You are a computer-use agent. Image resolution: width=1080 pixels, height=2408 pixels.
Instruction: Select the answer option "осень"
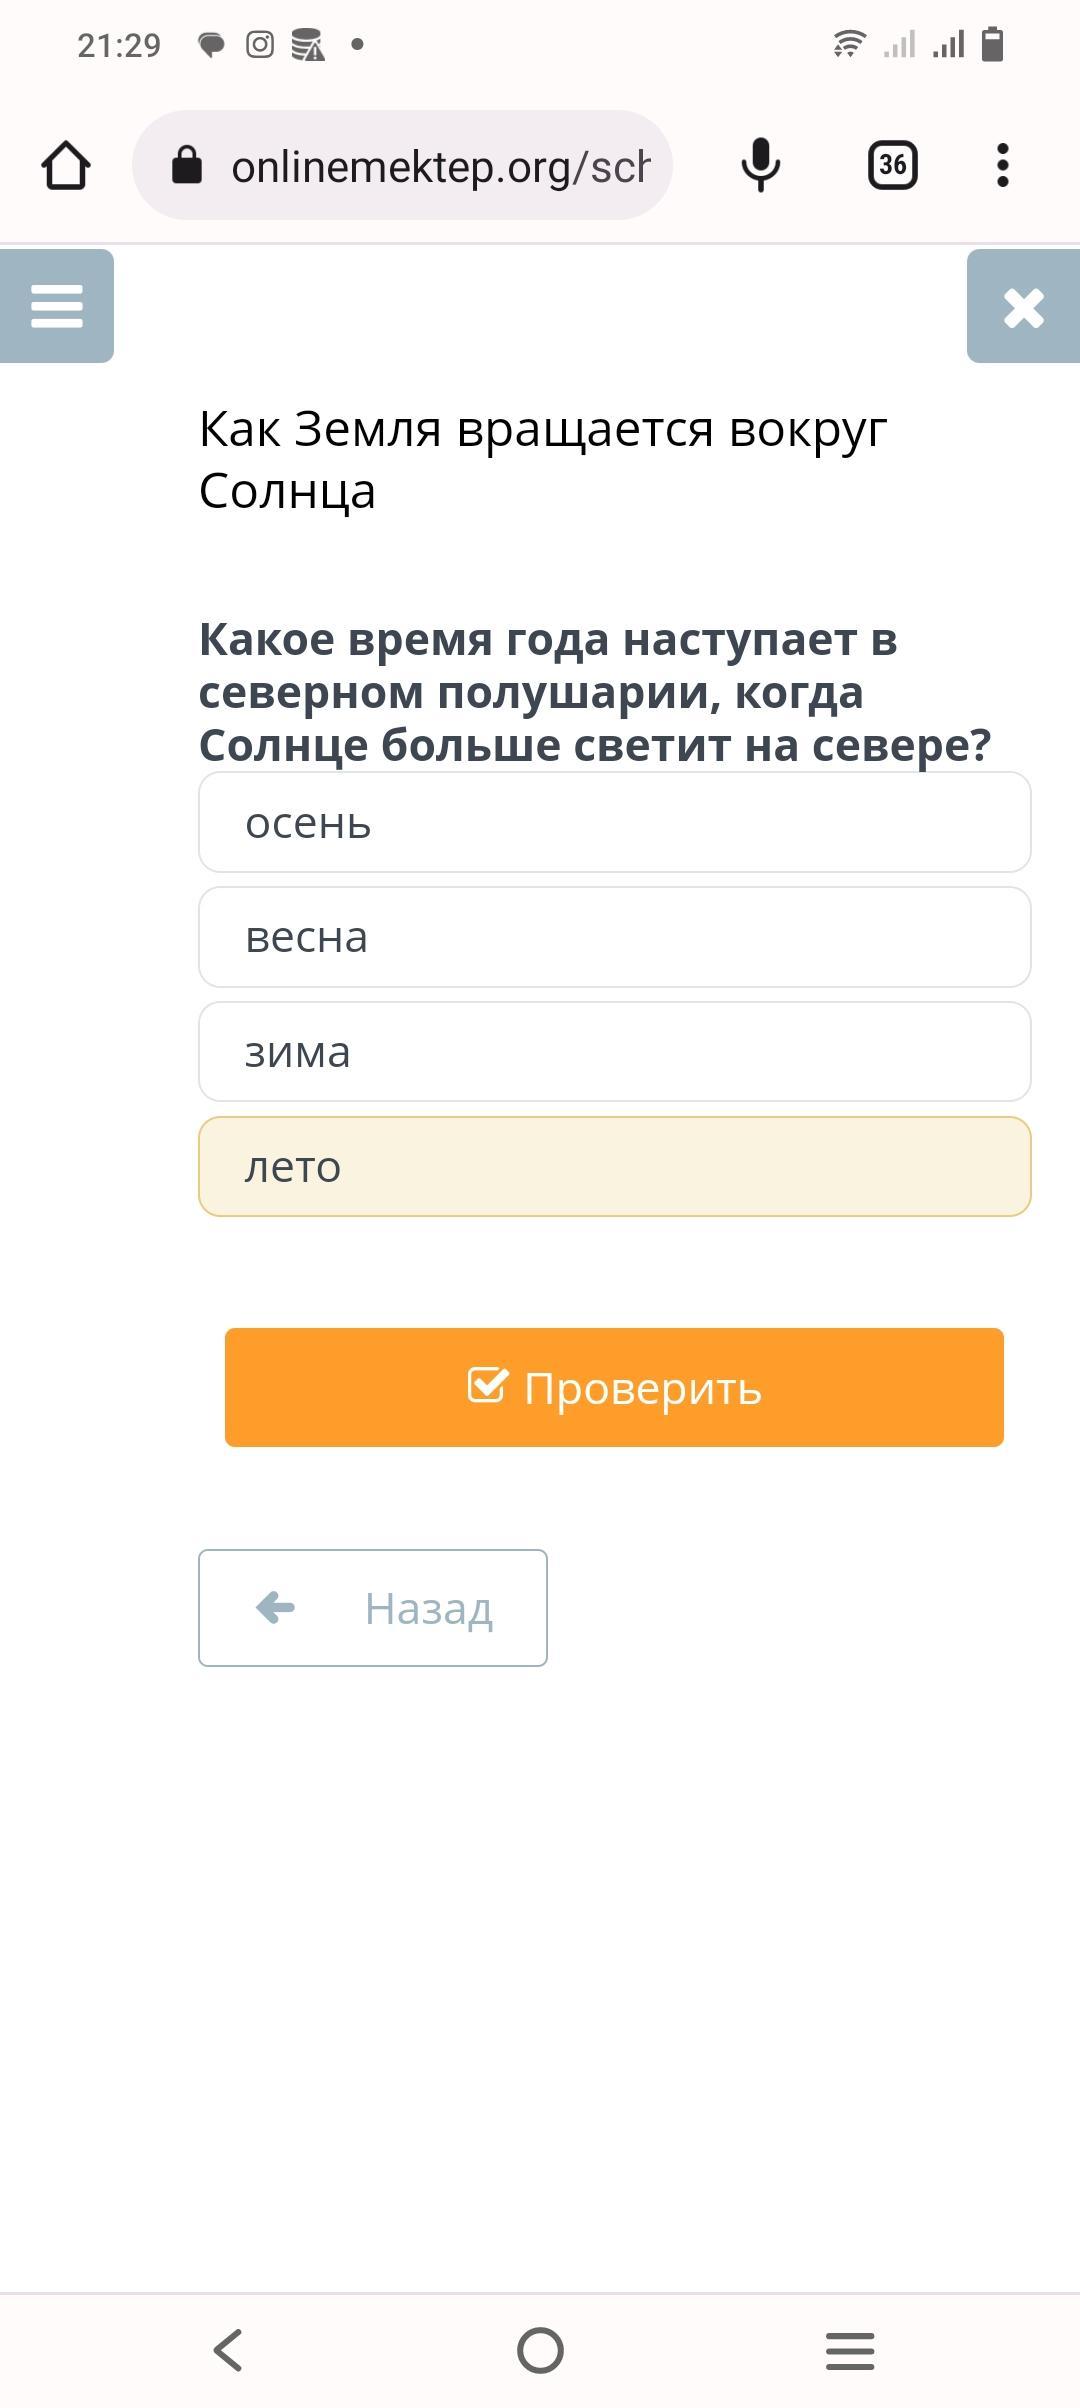[614, 823]
